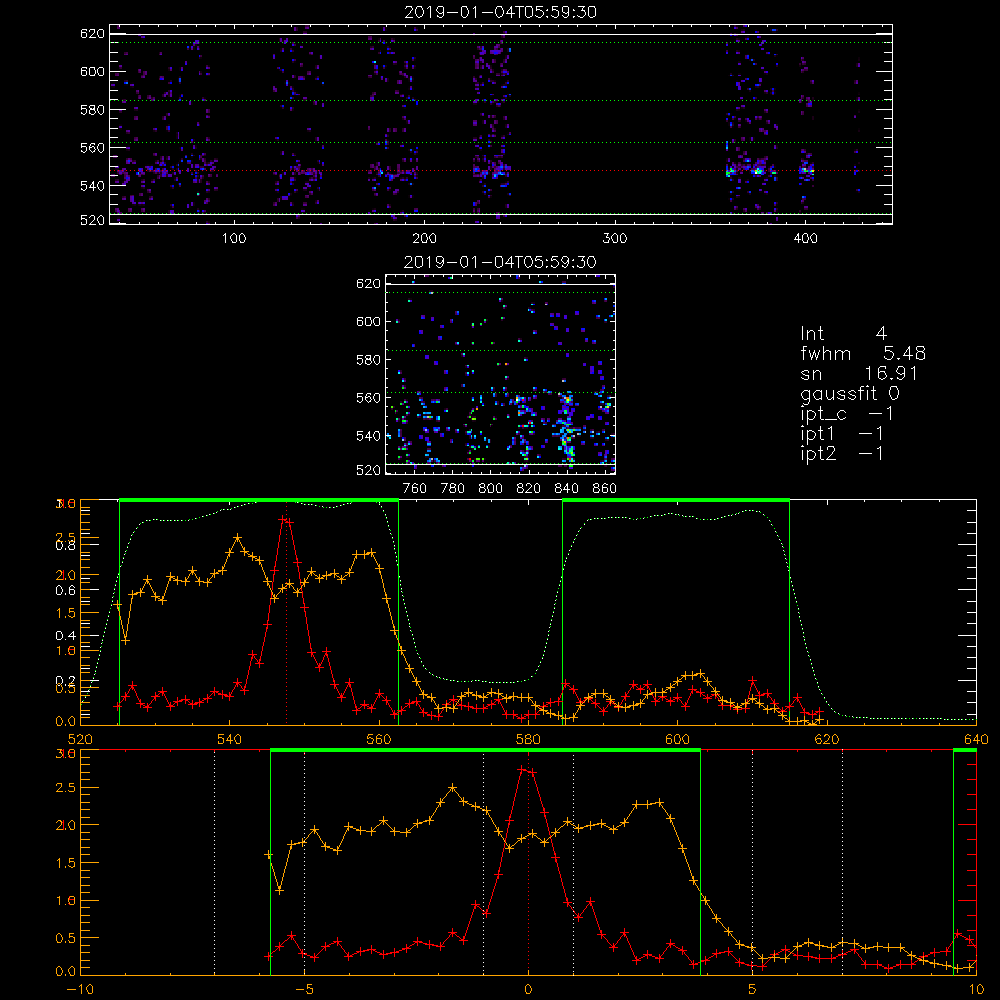1000x1000 pixels.
Task: Click the bright cluster near 840 in middle image
Action: click(x=567, y=426)
